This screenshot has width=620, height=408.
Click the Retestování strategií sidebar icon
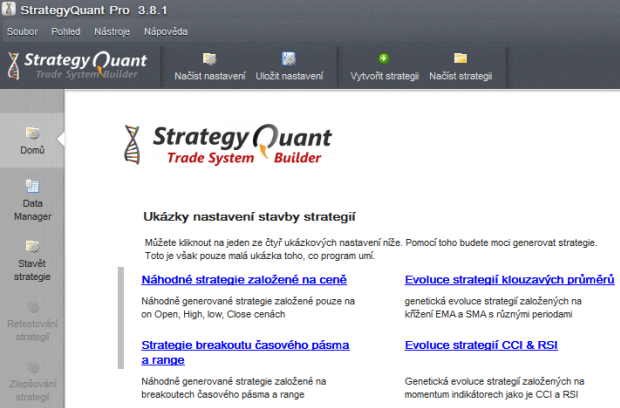[x=33, y=307]
